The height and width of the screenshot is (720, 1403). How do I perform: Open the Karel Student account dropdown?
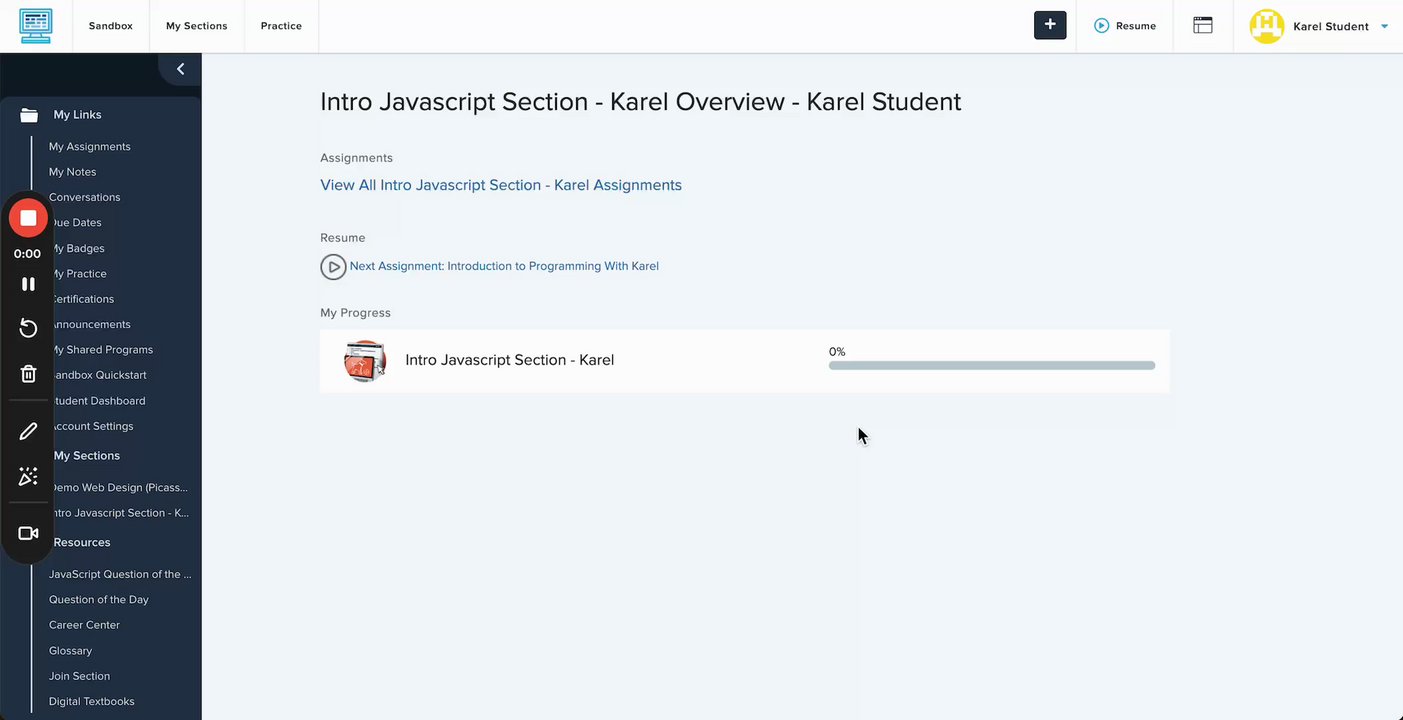tap(1384, 27)
